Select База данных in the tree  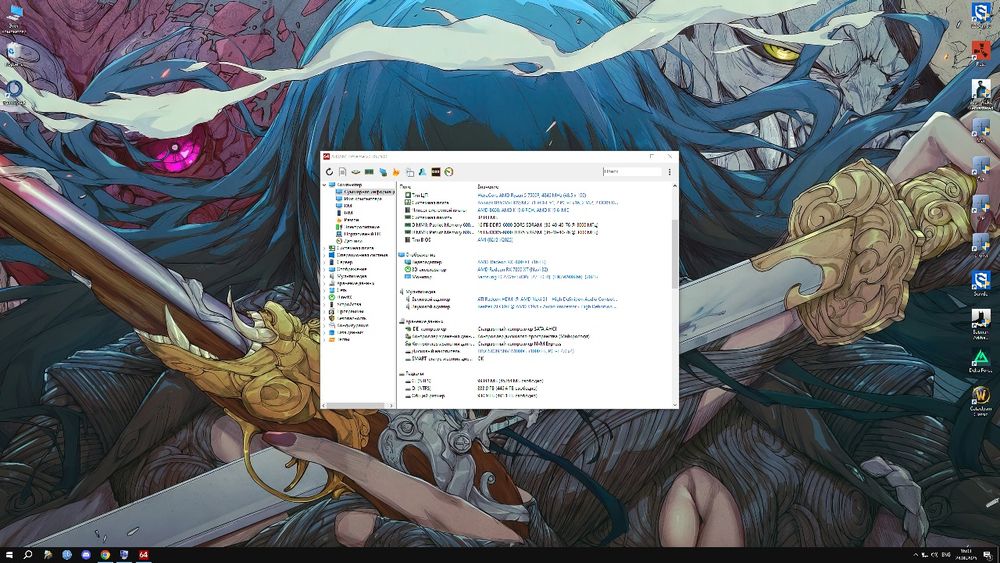click(x=350, y=332)
